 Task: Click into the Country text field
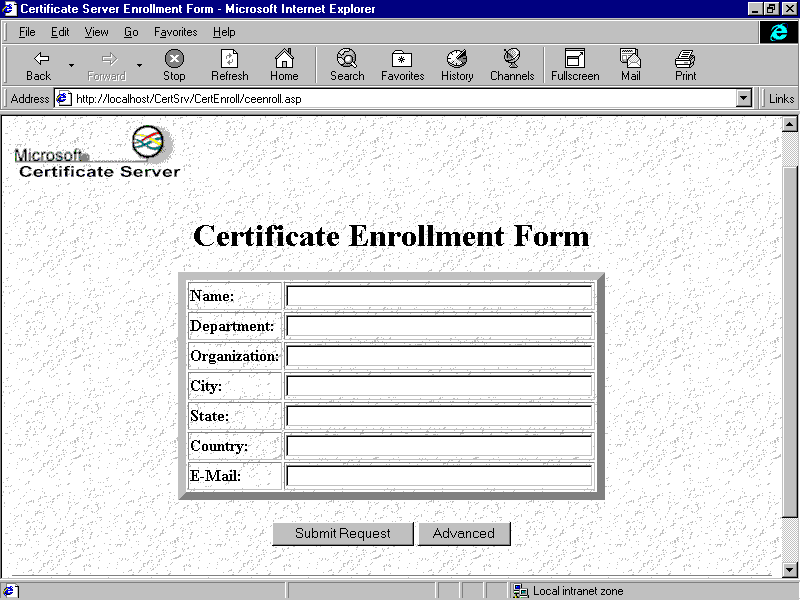(439, 446)
